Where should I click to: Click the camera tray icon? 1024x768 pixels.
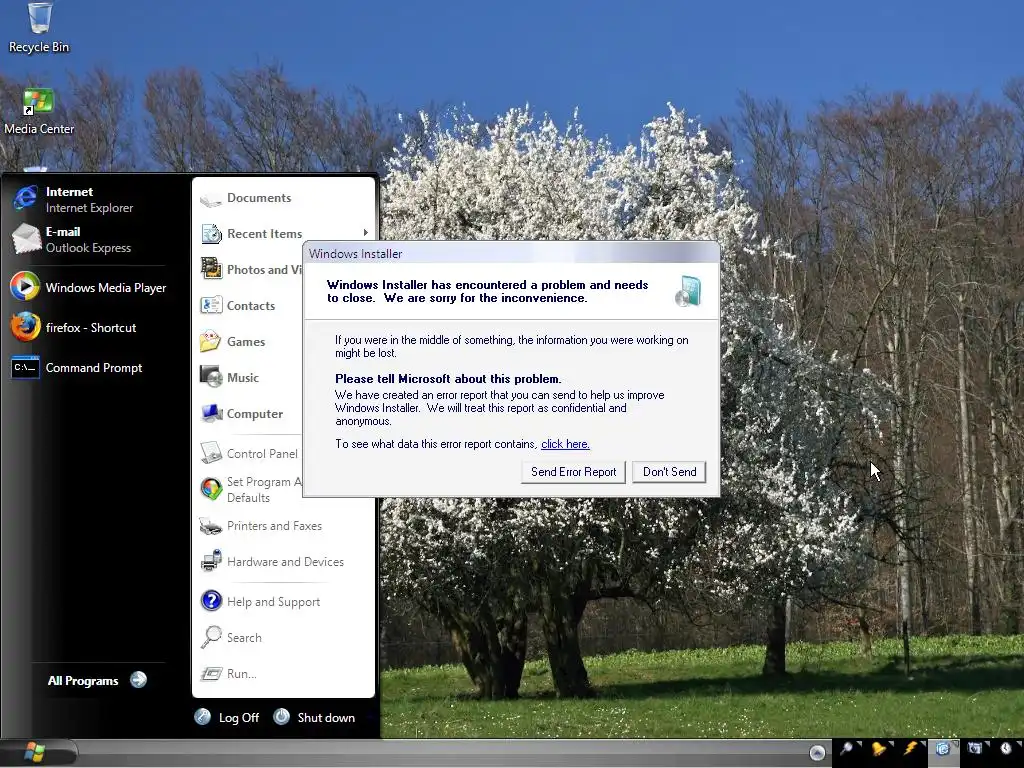(x=974, y=749)
